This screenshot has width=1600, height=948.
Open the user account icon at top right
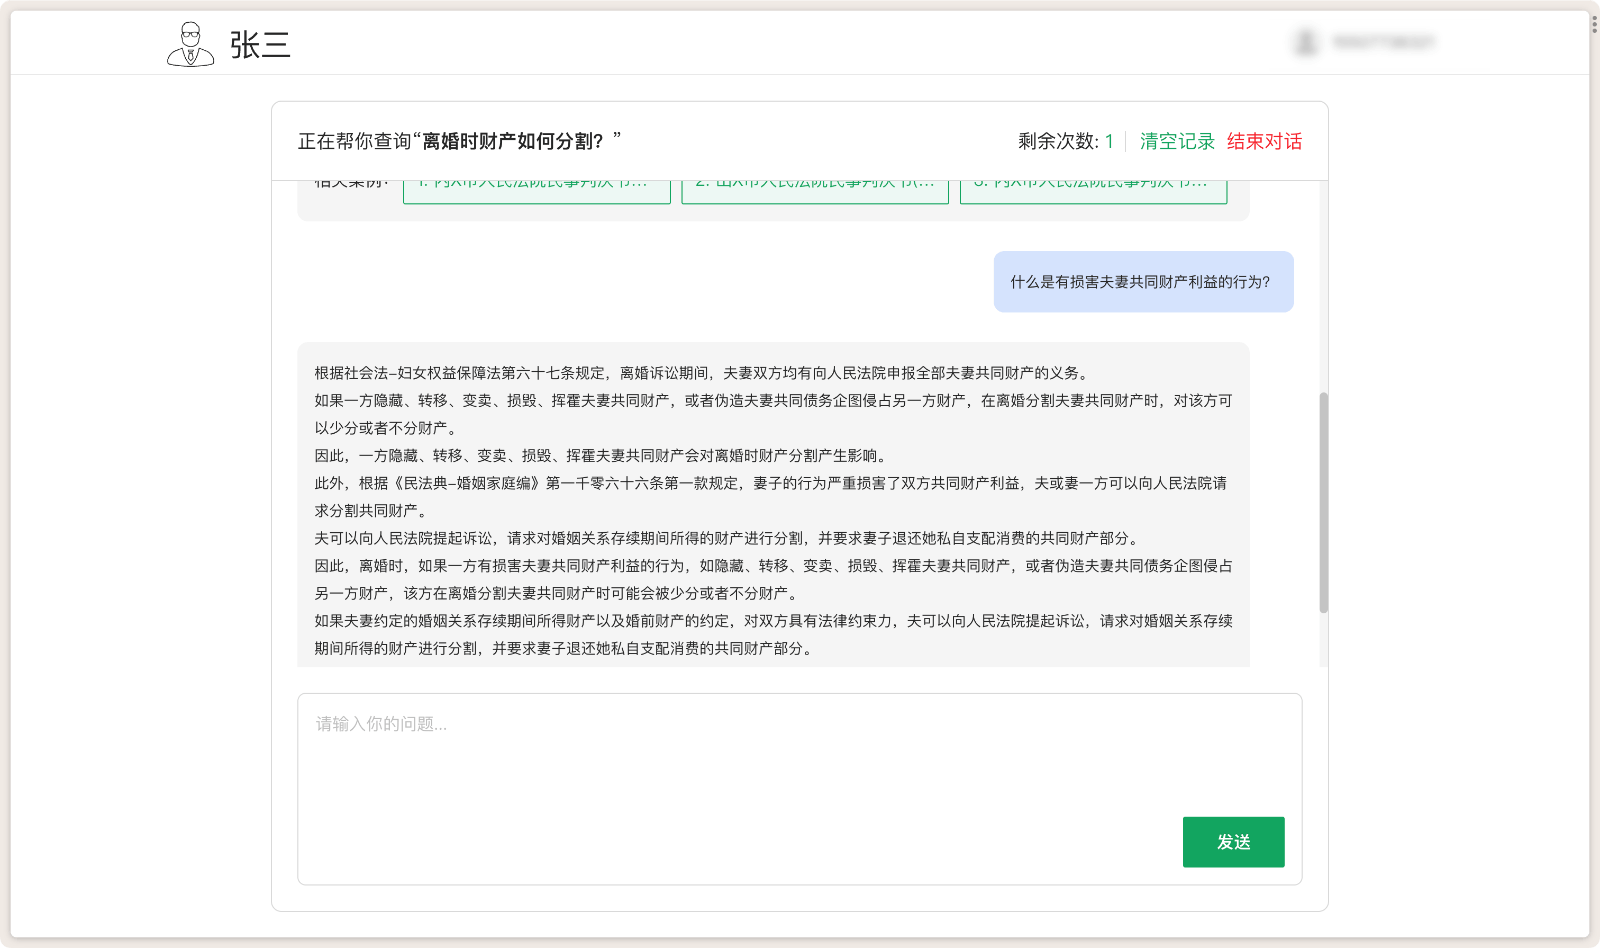tap(1303, 43)
